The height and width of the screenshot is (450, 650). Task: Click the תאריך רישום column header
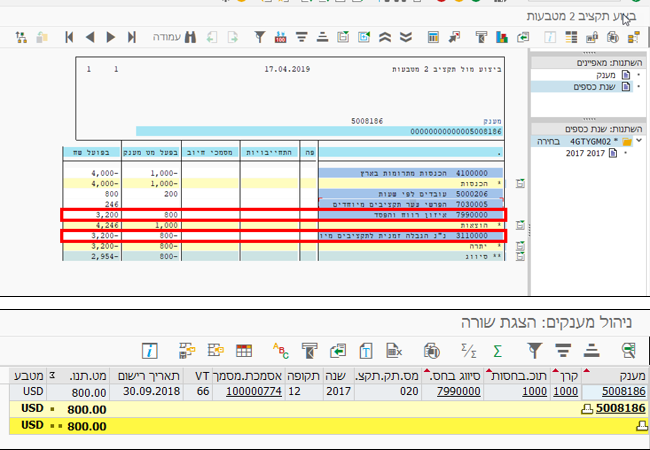(148, 376)
